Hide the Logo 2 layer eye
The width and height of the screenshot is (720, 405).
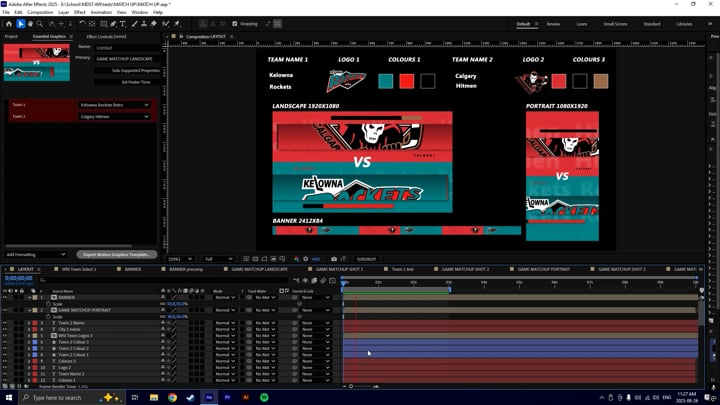click(x=5, y=367)
